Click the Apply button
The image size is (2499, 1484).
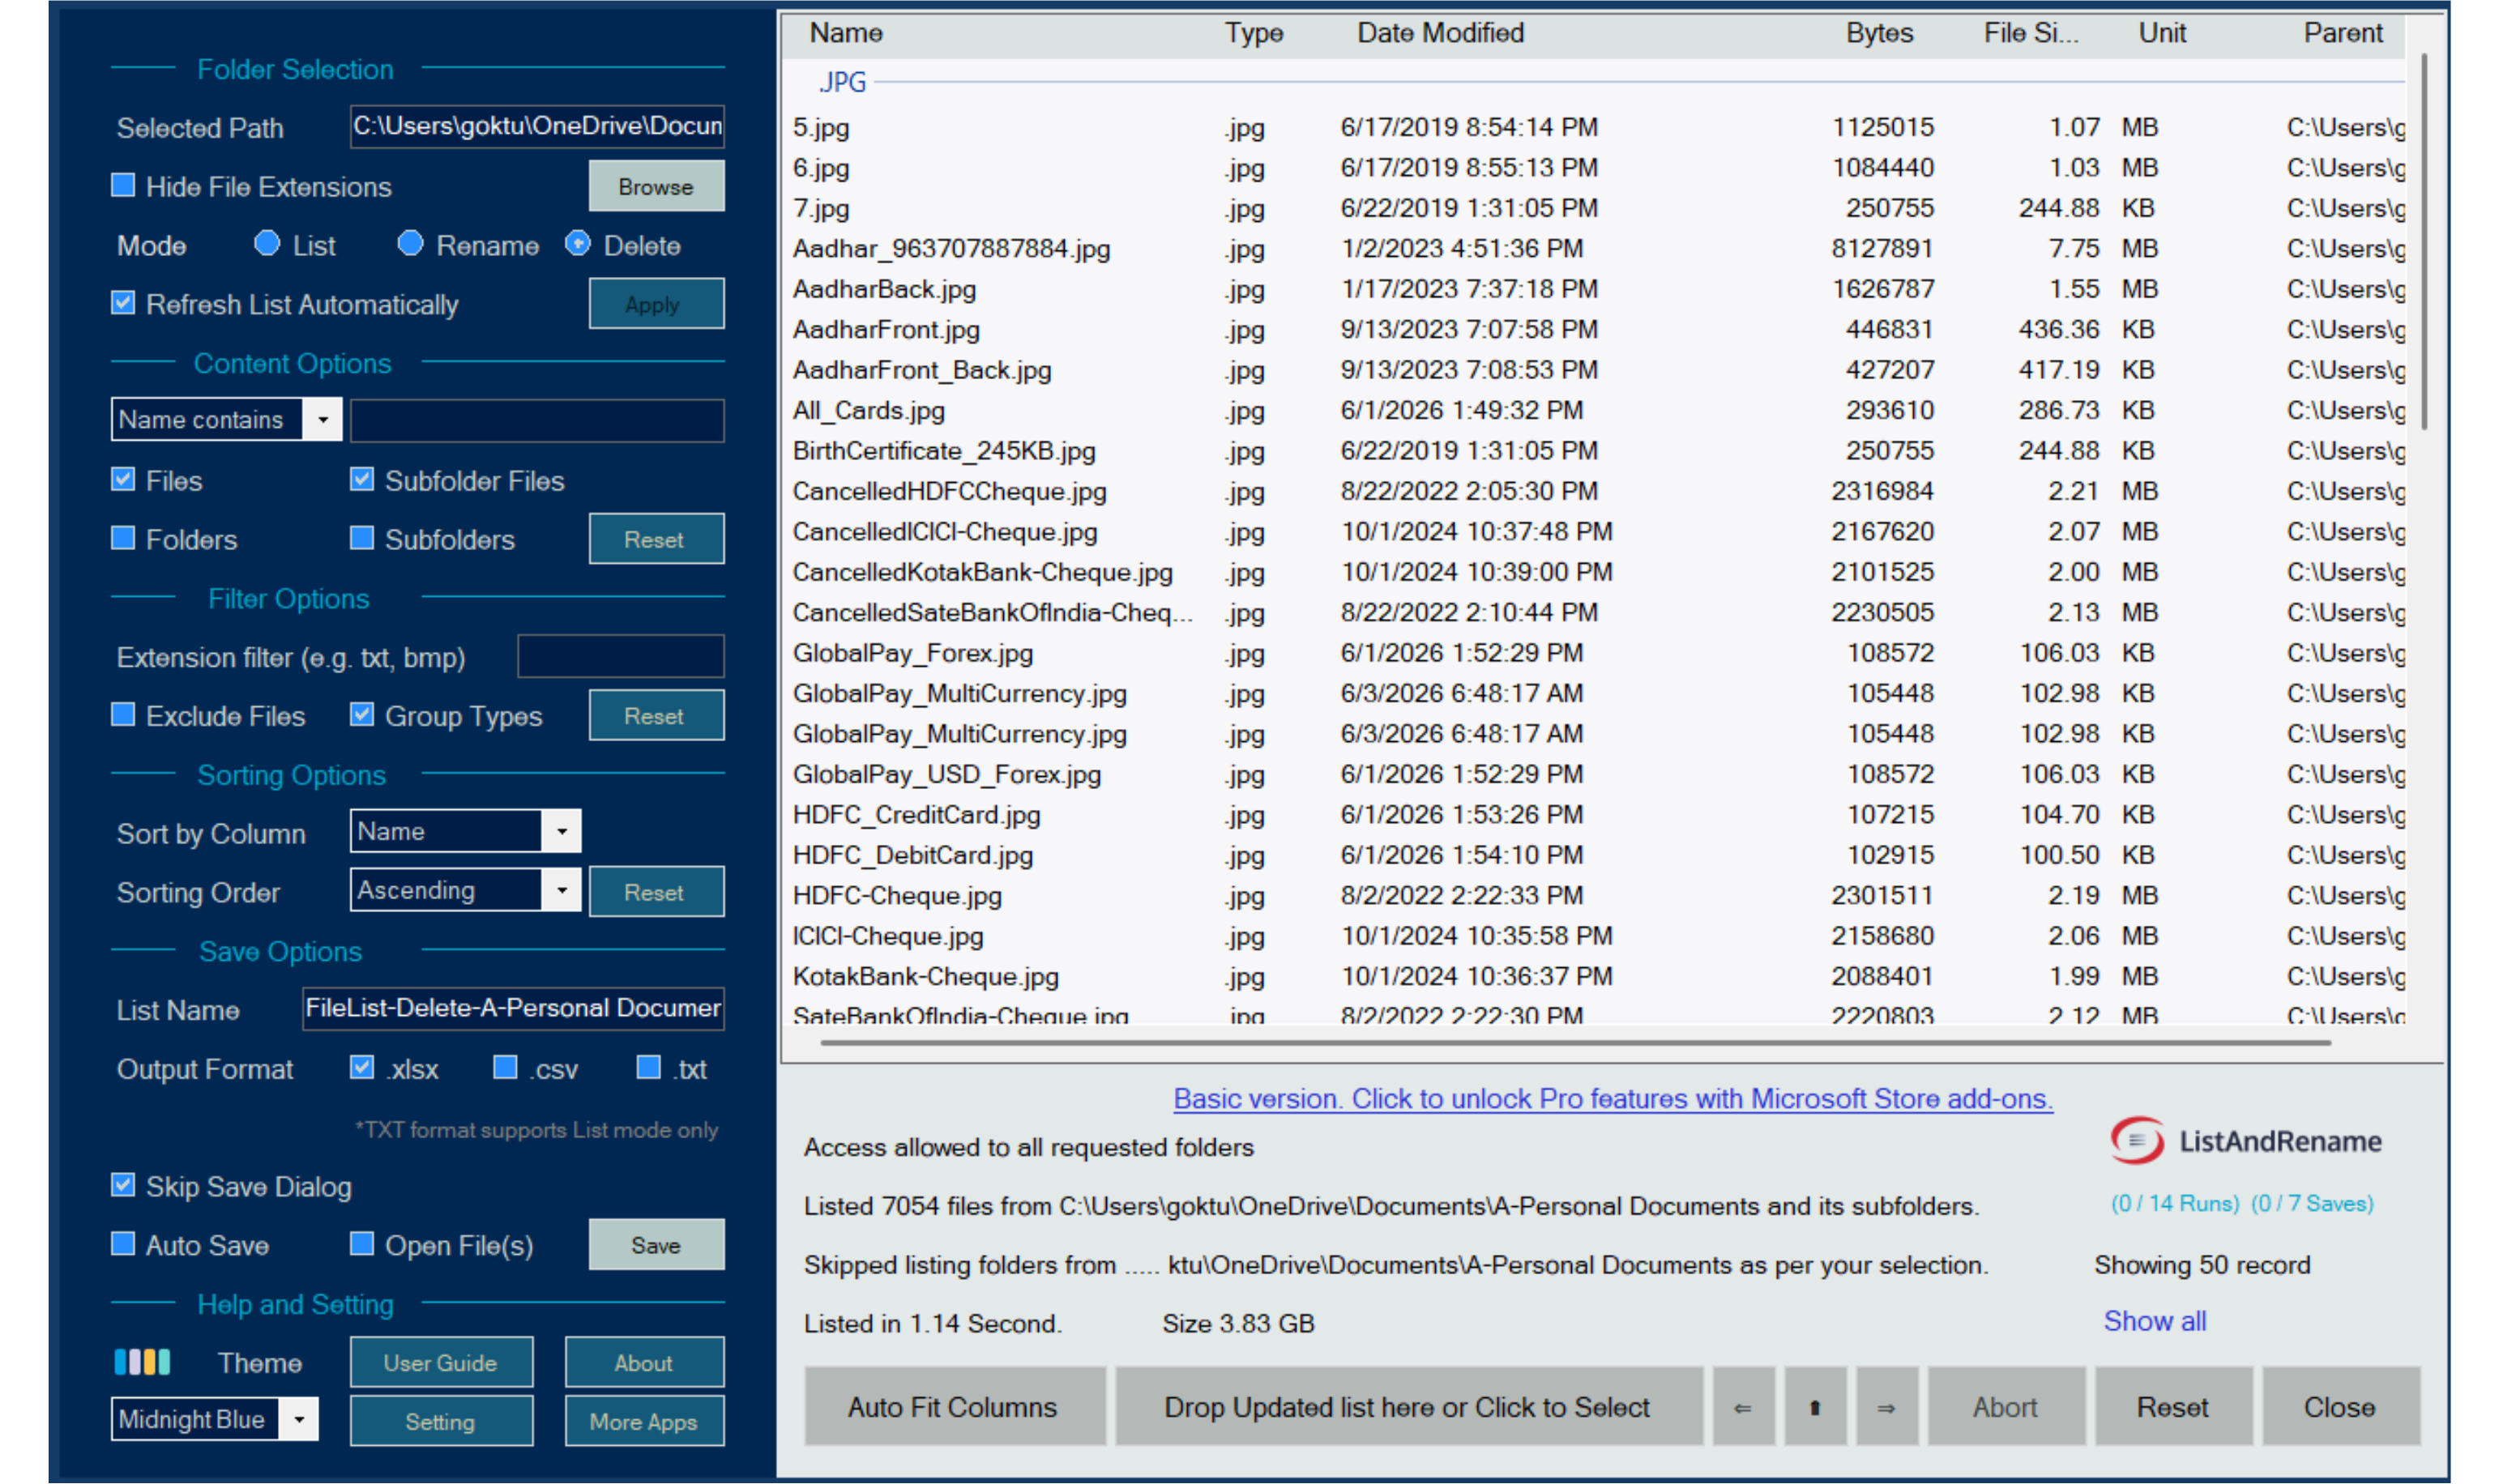coord(656,304)
